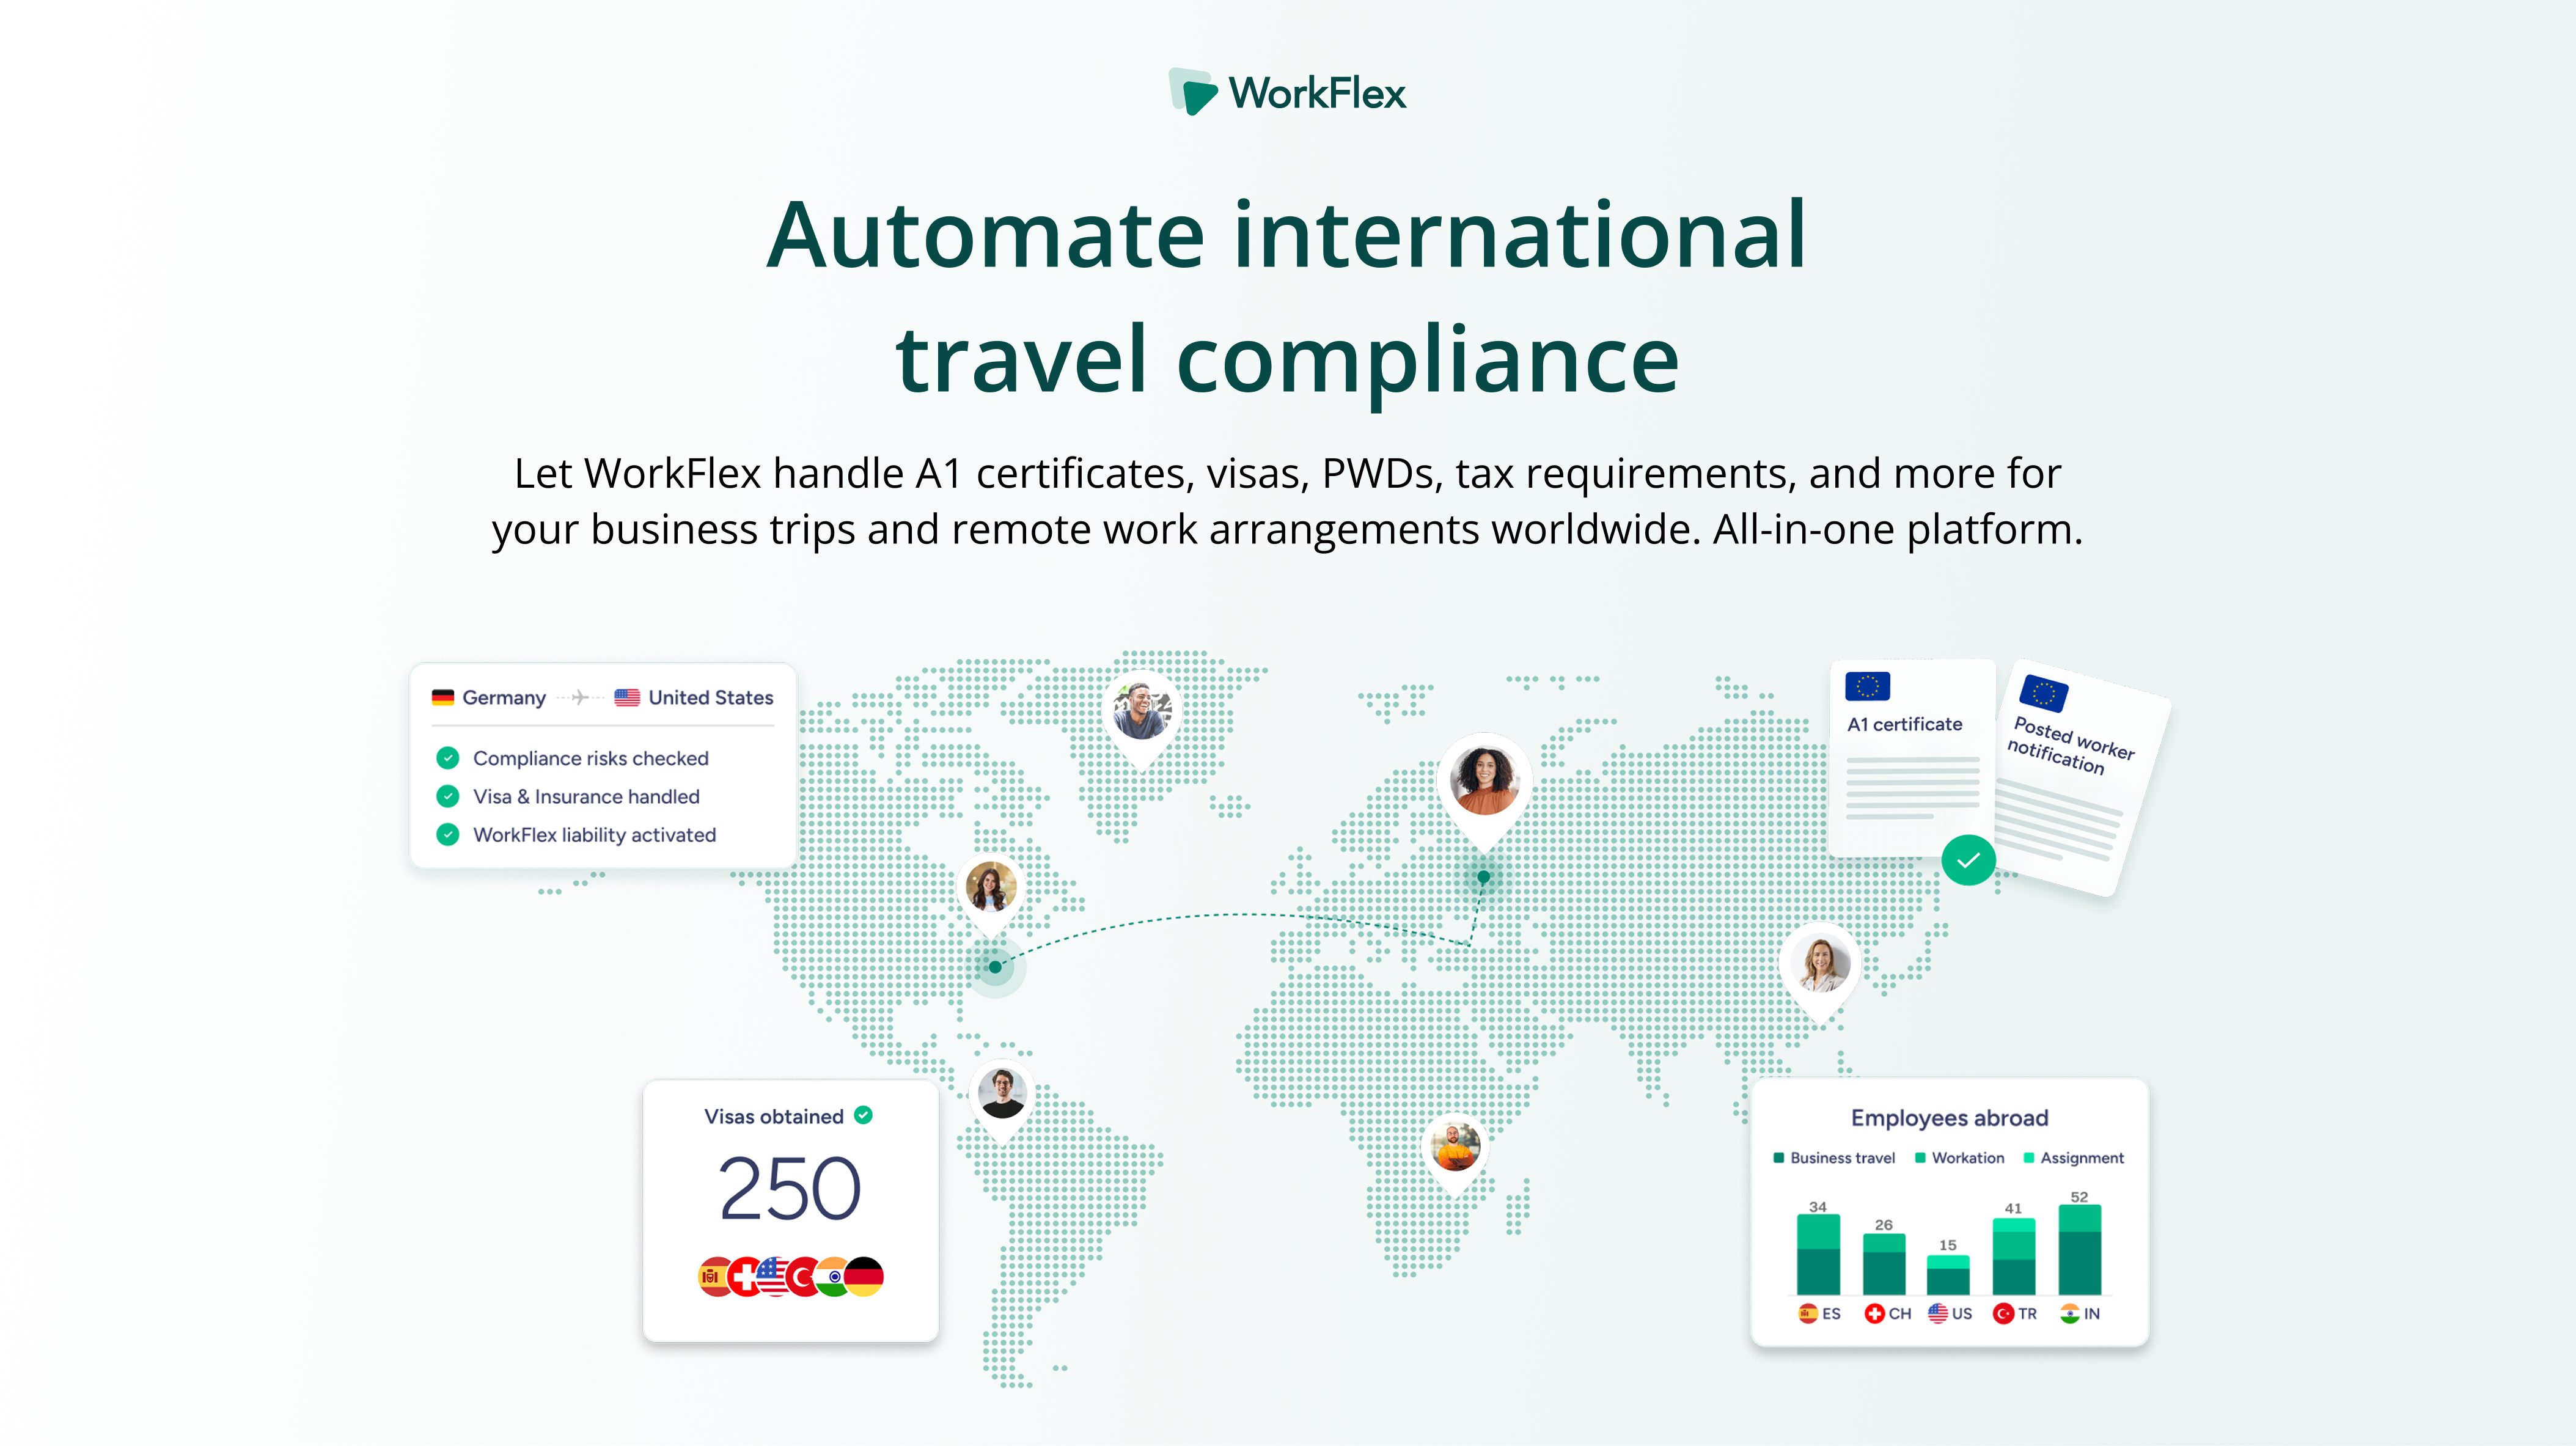The image size is (2576, 1446).
Task: Click the ES flag under the bar chart
Action: pyautogui.click(x=1808, y=1313)
